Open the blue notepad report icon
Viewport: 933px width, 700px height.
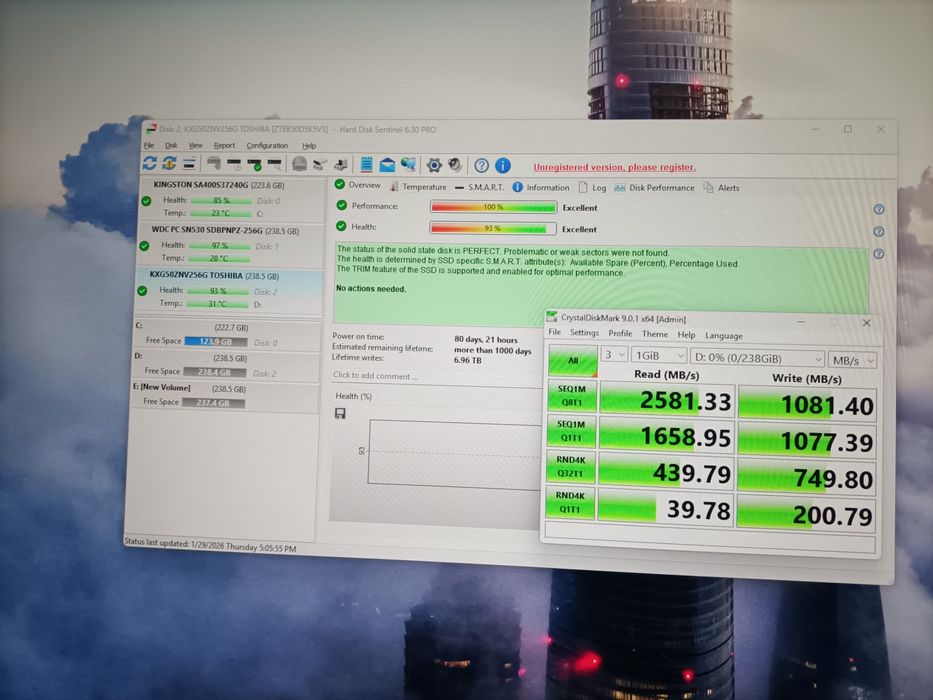pos(367,164)
